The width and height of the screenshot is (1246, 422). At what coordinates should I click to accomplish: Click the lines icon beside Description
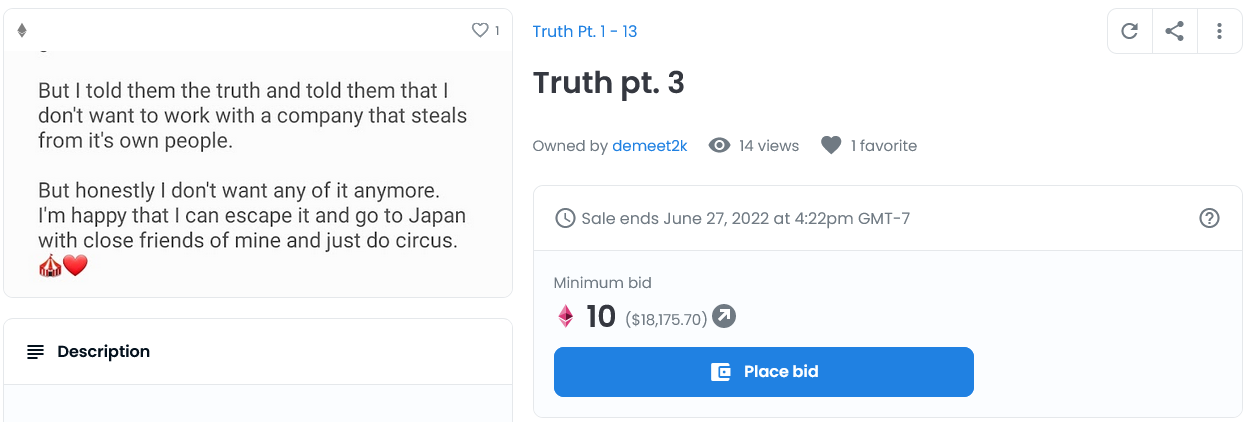click(x=36, y=352)
